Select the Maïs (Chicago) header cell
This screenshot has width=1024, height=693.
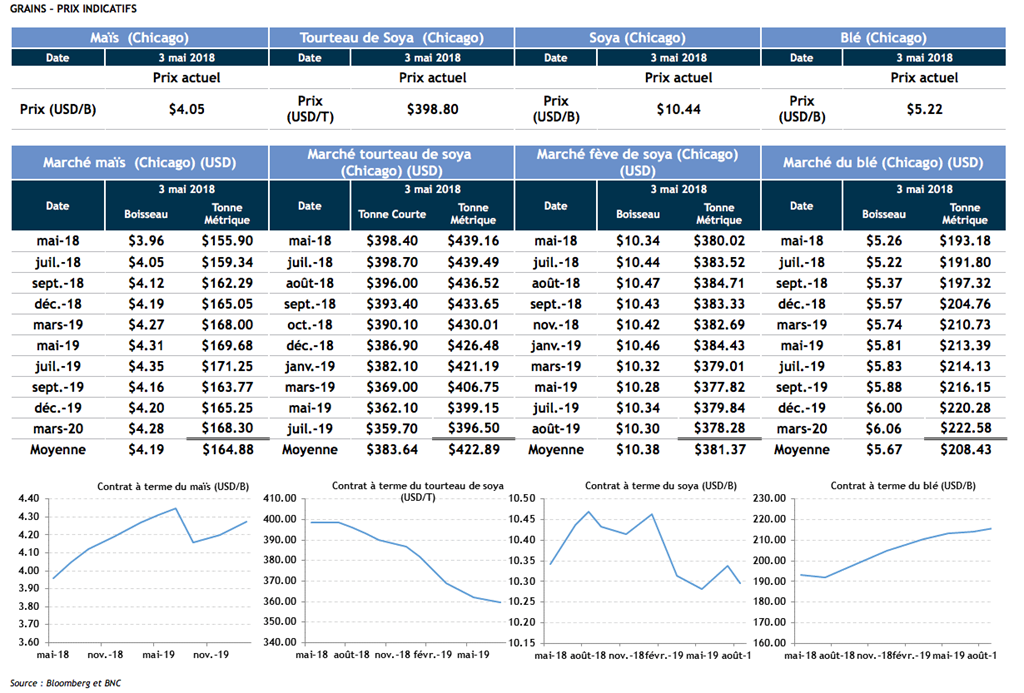point(140,38)
